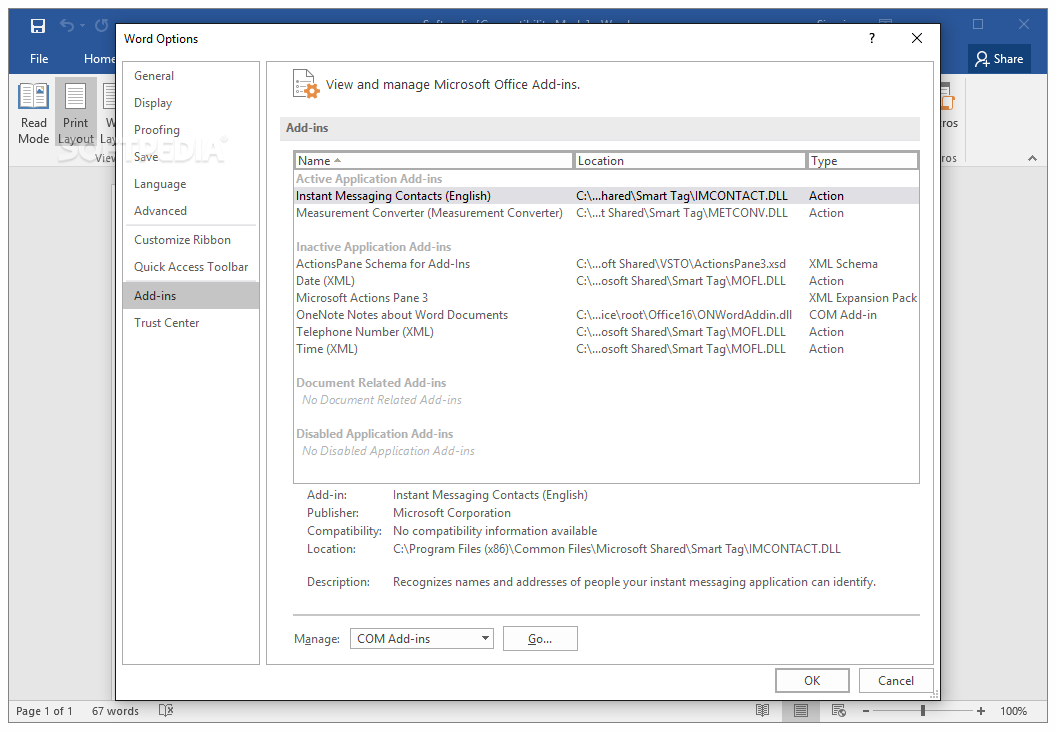1056x731 pixels.
Task: Open the Proofing options category
Action: (191, 130)
